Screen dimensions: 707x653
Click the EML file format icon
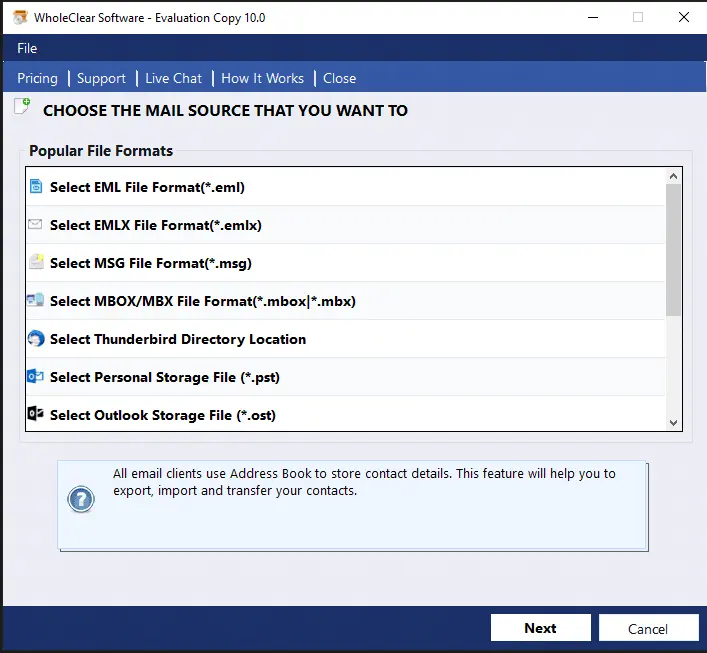36,186
